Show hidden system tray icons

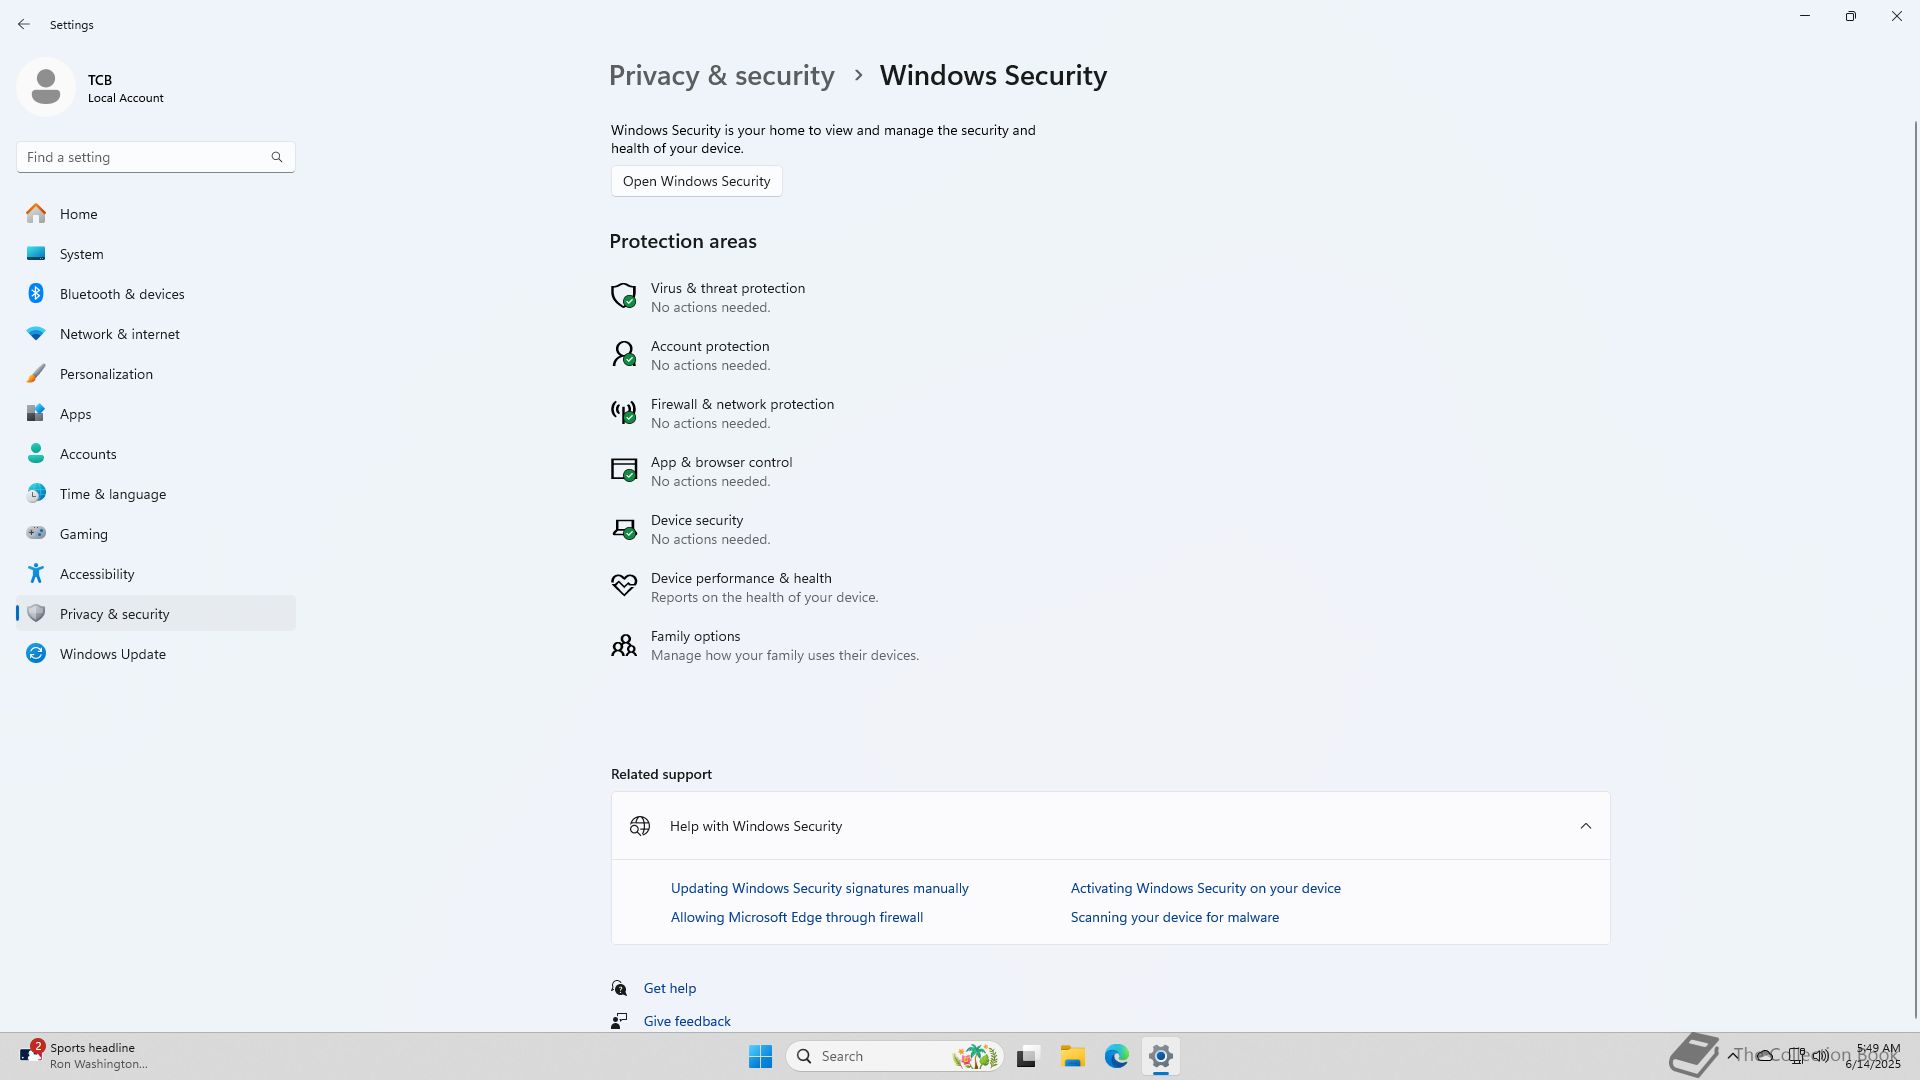pyautogui.click(x=1732, y=1055)
